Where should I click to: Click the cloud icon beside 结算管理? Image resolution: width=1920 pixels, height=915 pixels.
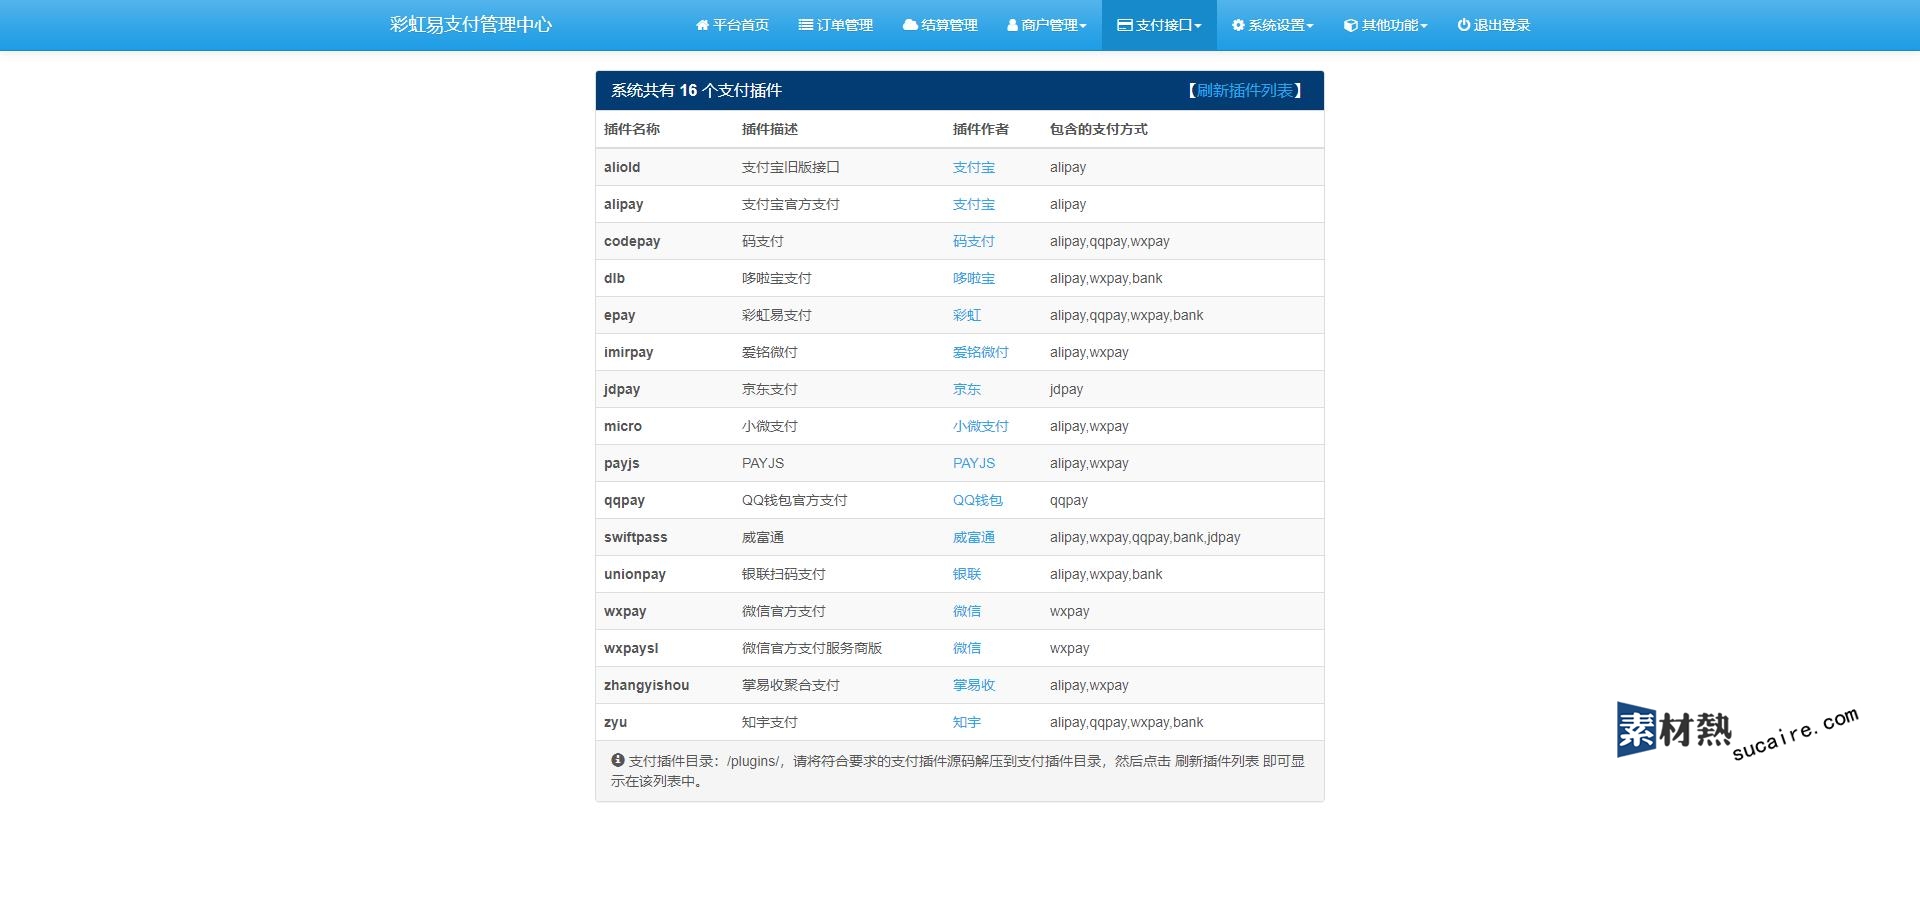[x=910, y=25]
